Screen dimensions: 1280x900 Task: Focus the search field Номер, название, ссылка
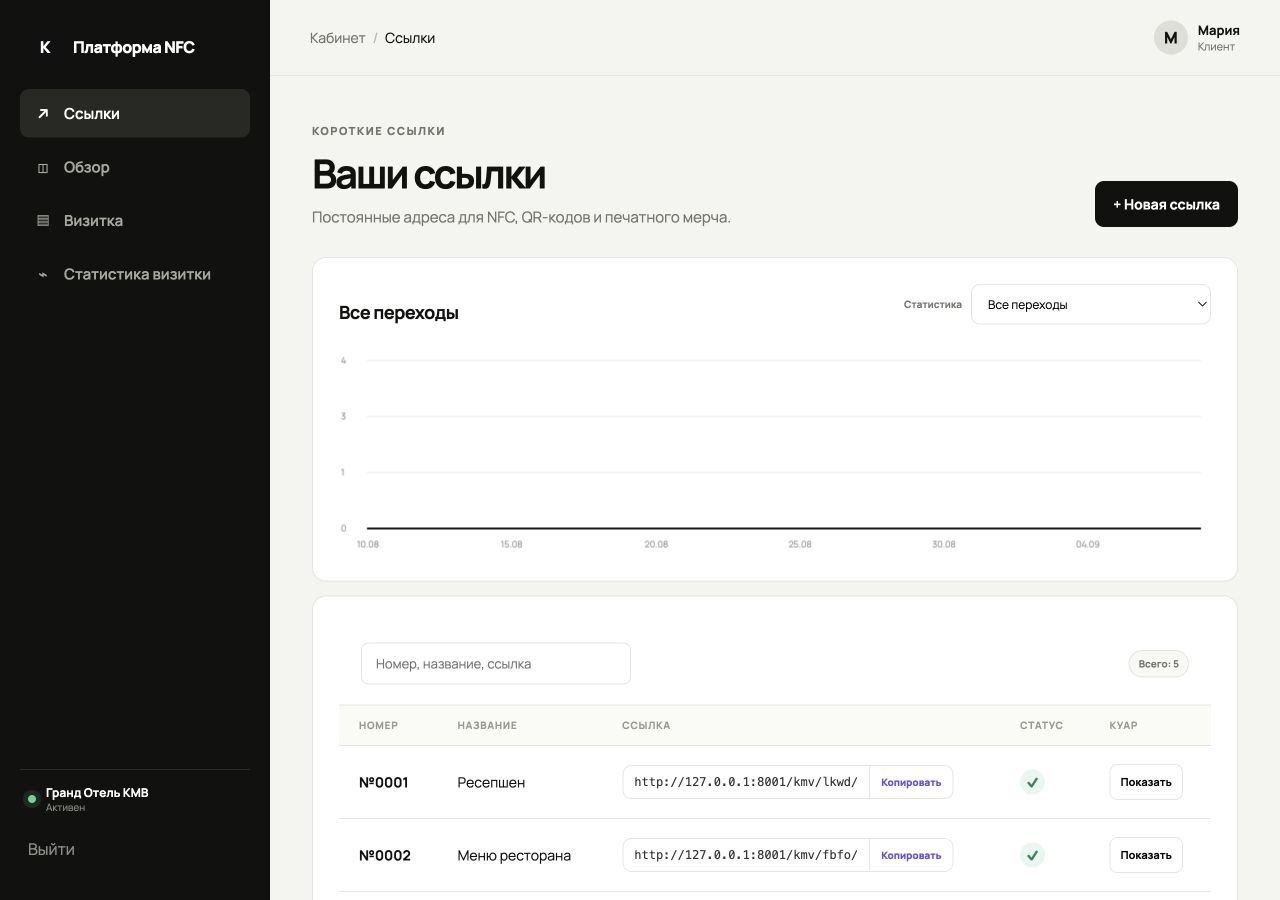496,664
